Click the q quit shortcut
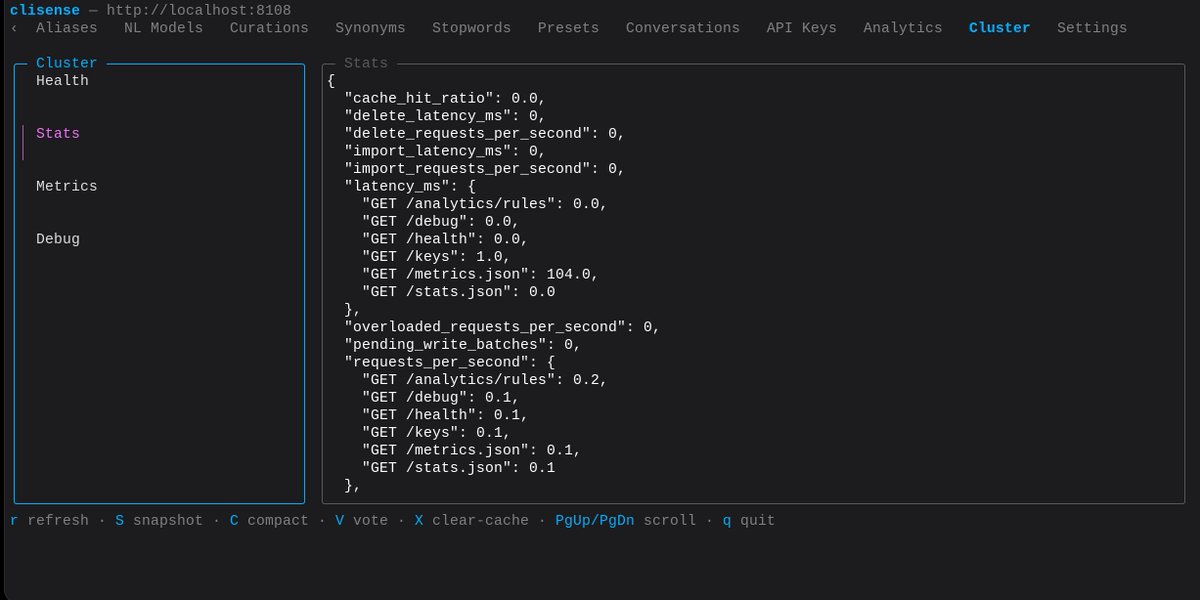 point(749,521)
